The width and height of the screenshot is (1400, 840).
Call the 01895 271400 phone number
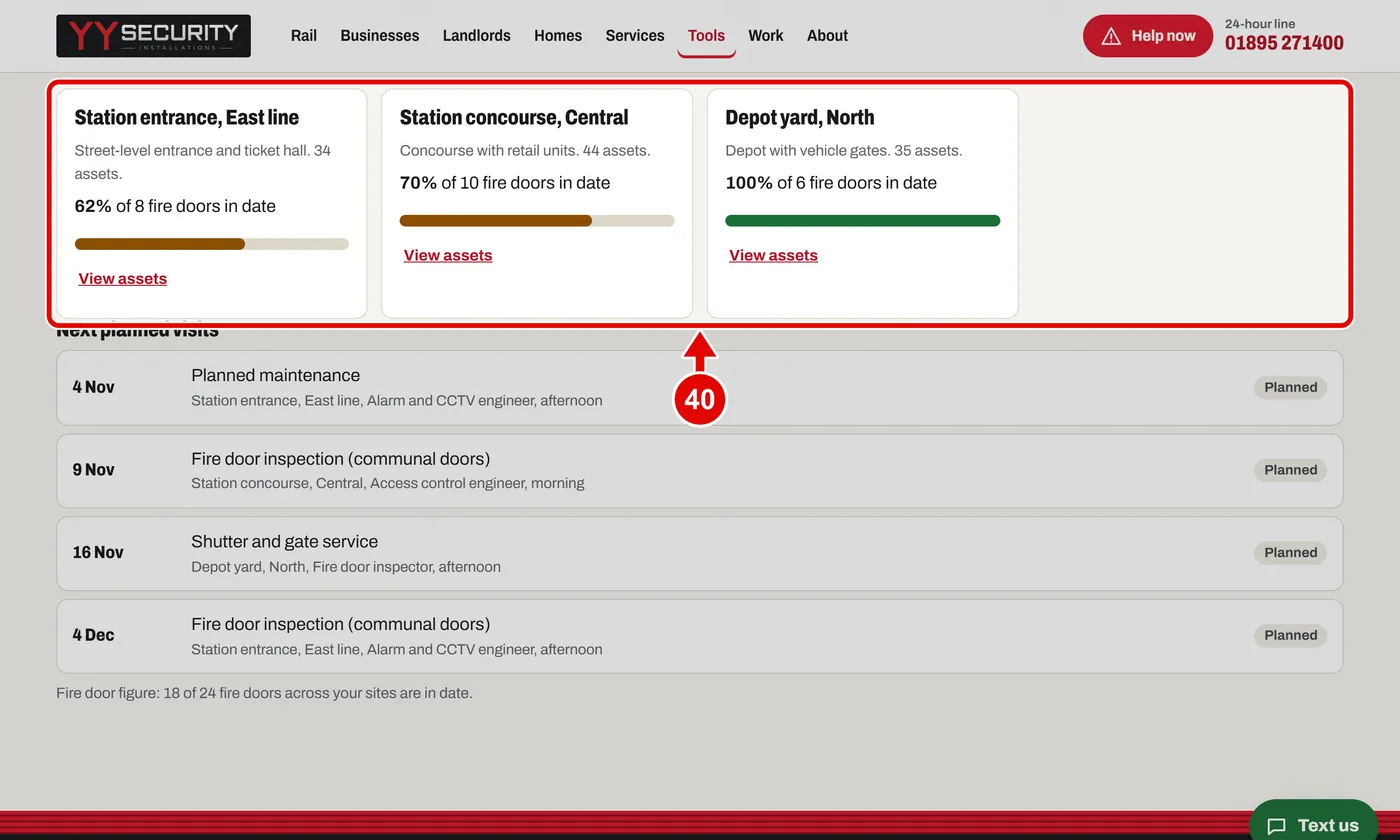(x=1284, y=43)
